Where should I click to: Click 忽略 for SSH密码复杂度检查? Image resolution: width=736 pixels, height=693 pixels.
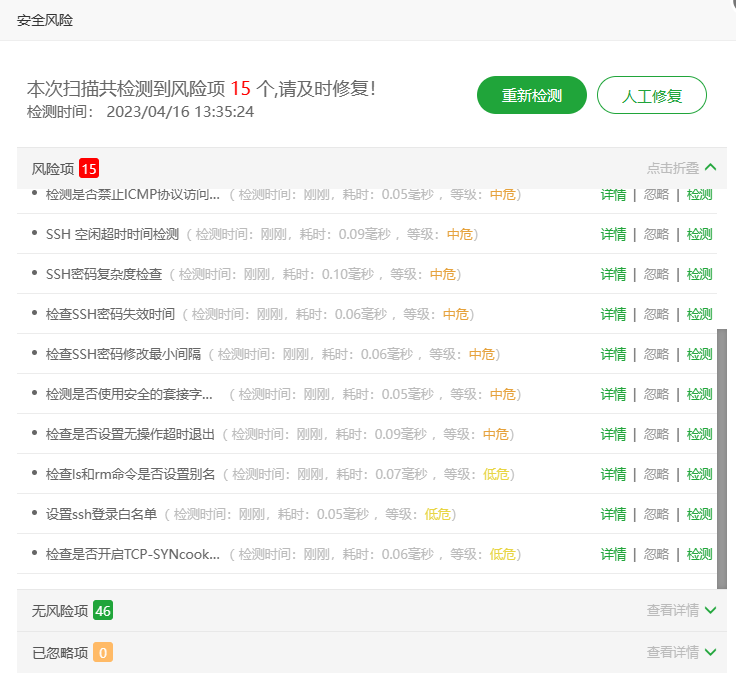pos(656,274)
